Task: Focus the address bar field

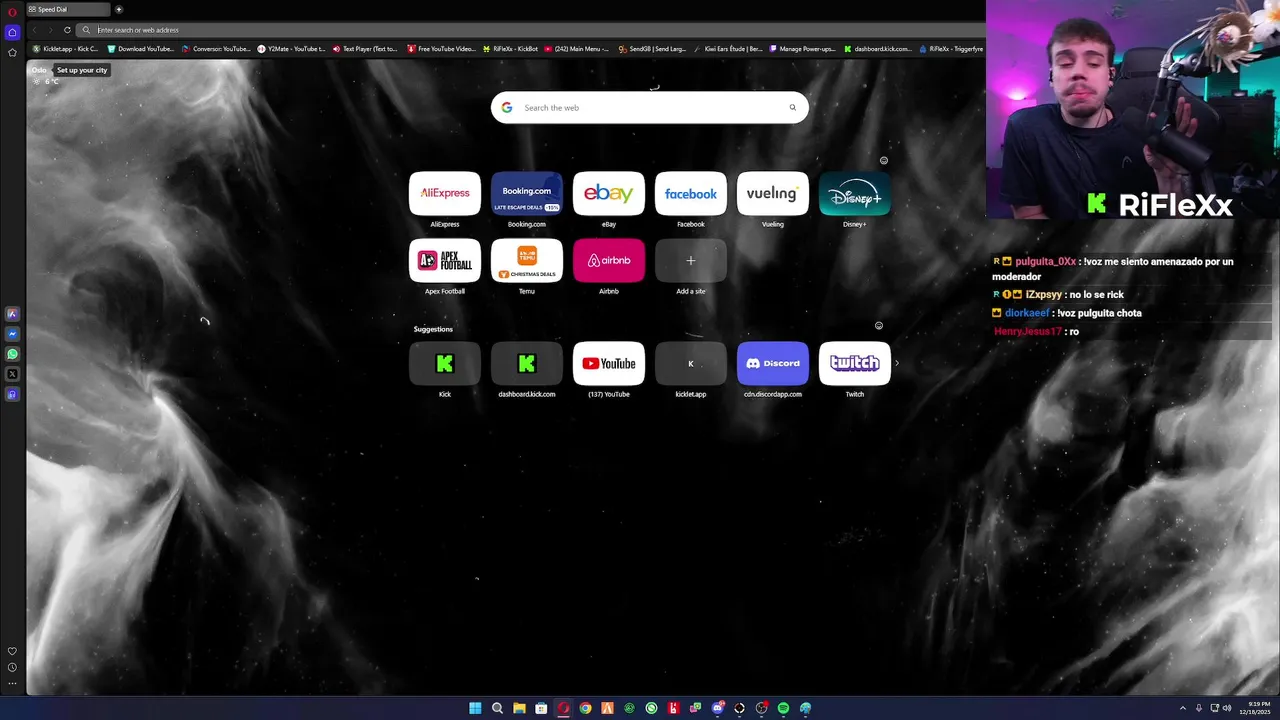Action: (530, 30)
